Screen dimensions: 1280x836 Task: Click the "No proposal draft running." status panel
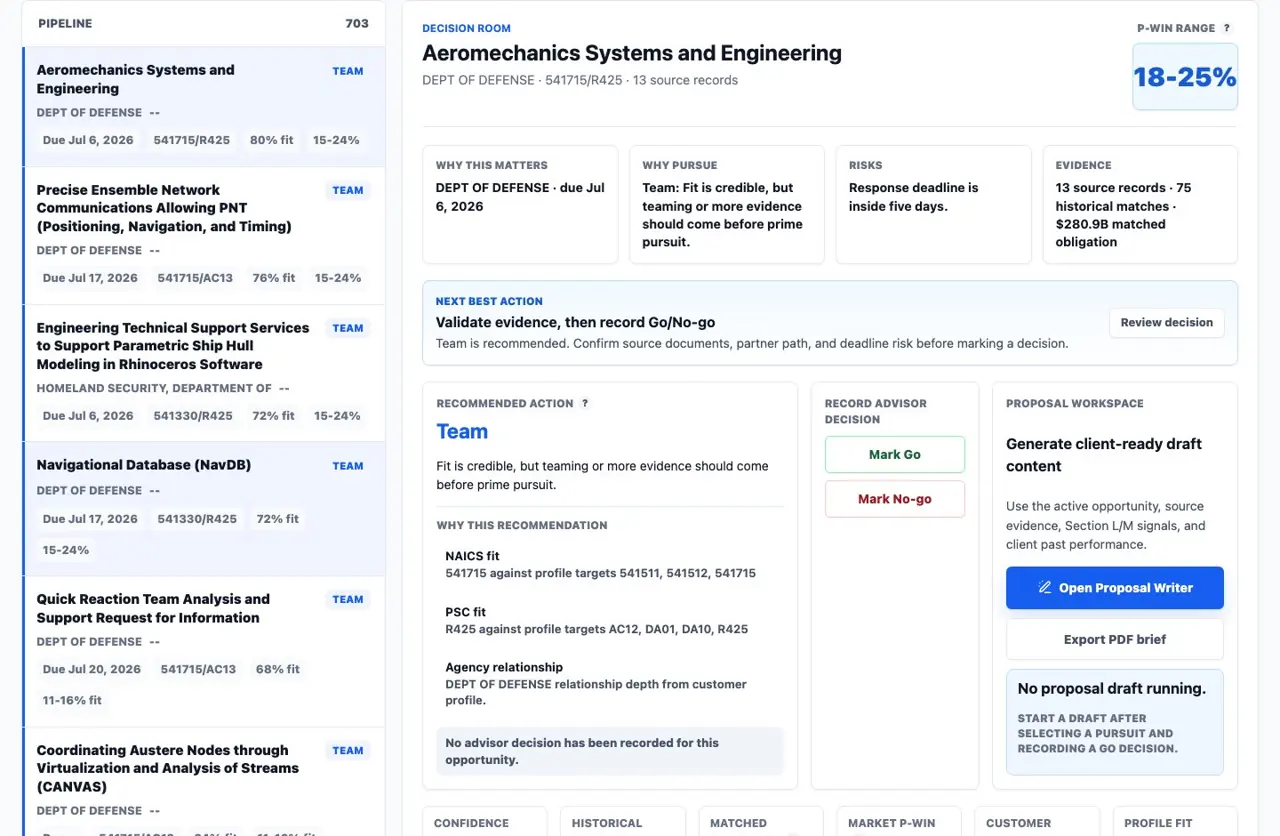pos(1115,722)
